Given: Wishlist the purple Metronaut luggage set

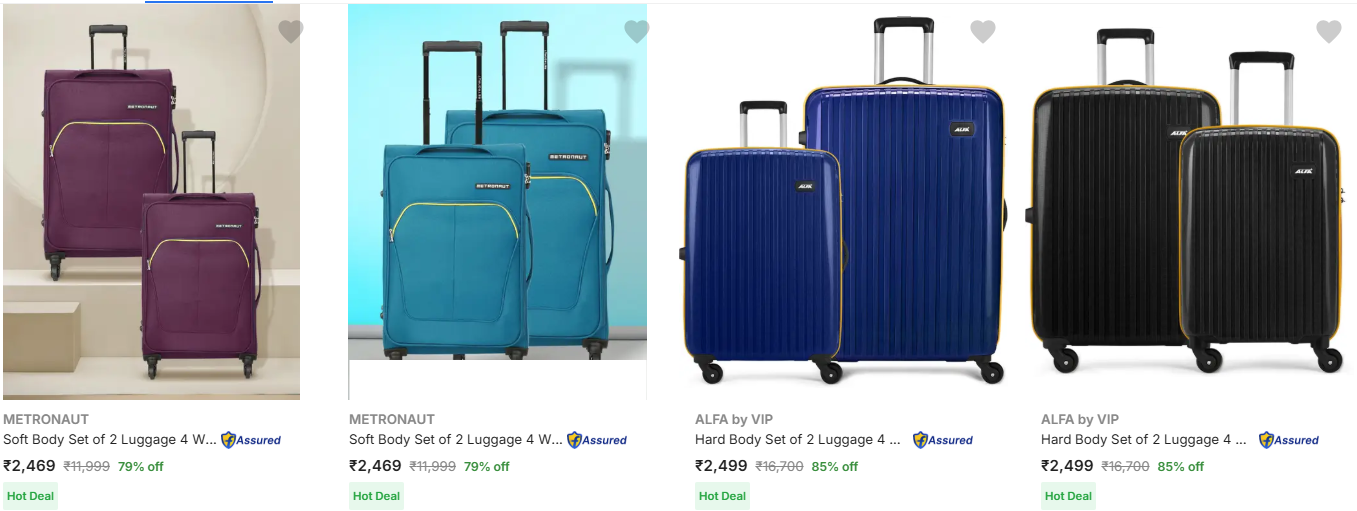Looking at the screenshot, I should [x=290, y=32].
